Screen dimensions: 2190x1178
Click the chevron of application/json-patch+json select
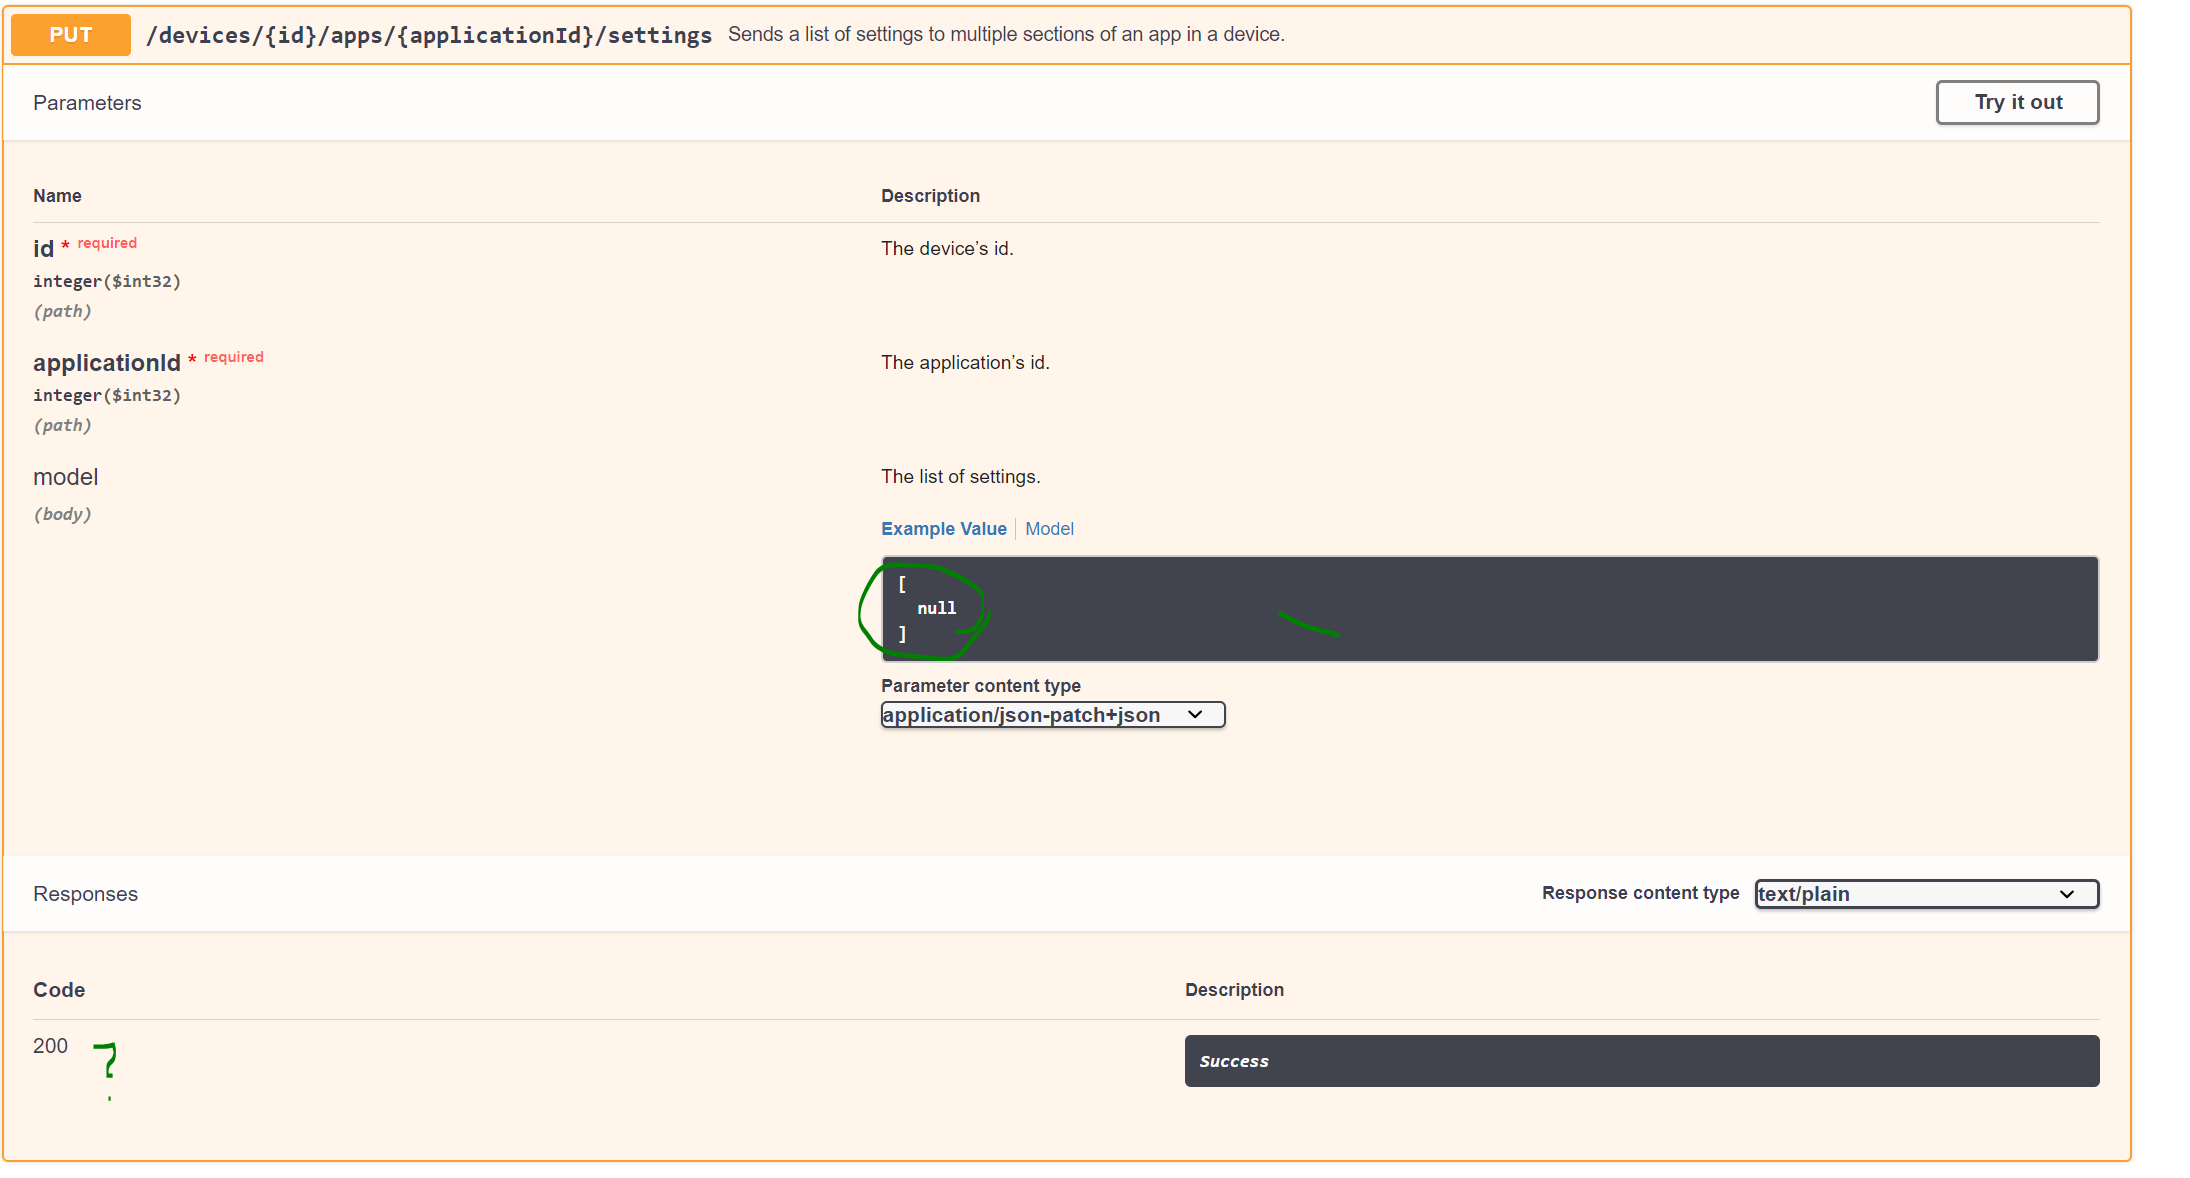tap(1195, 715)
